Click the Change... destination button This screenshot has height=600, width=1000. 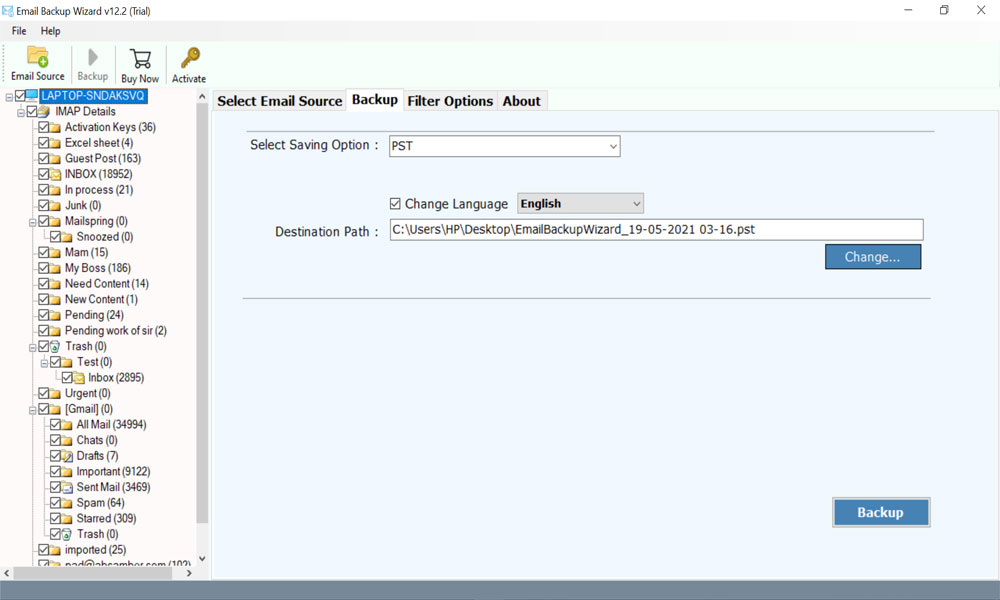click(x=872, y=257)
